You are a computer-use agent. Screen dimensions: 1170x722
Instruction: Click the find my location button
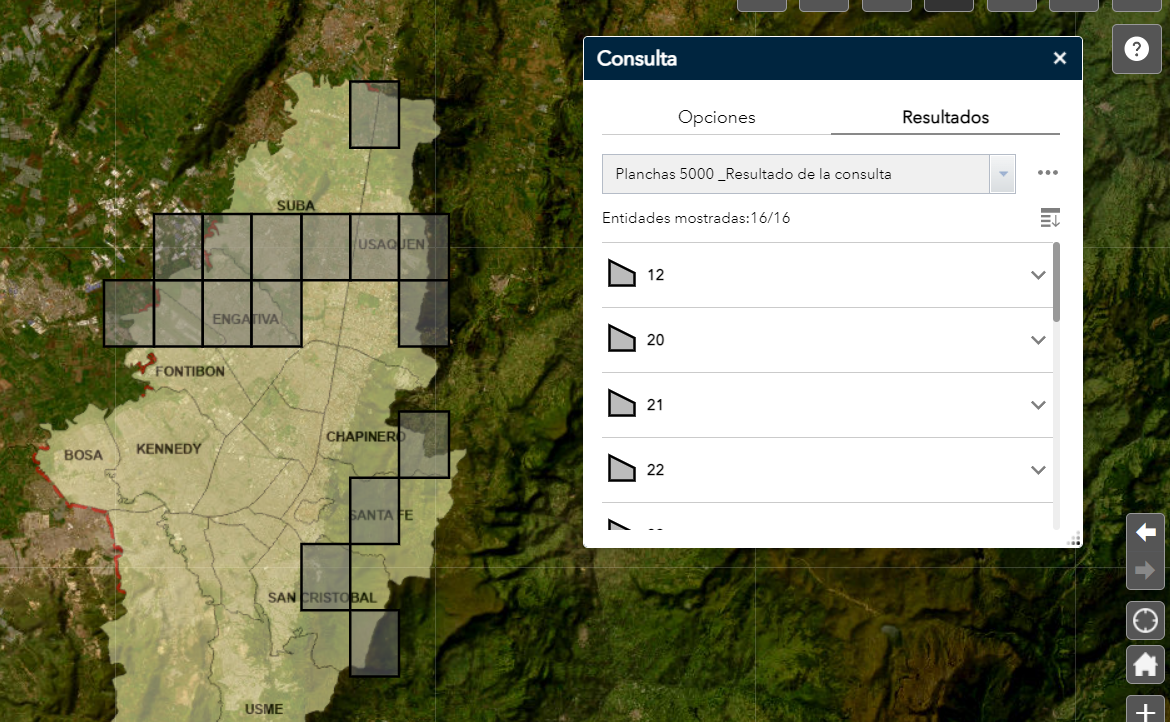point(1145,621)
